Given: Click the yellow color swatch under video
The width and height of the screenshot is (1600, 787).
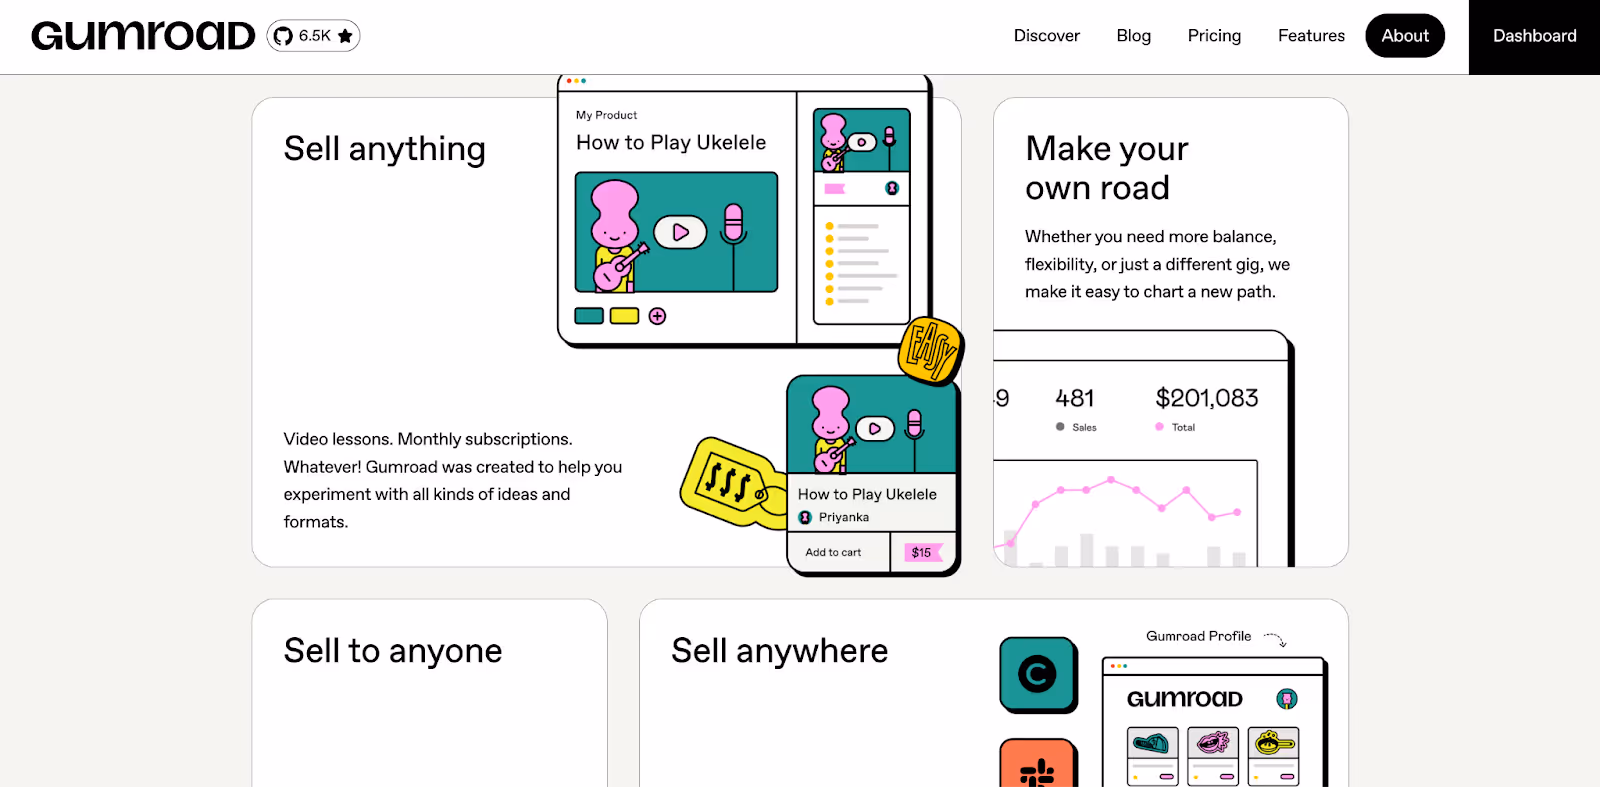Looking at the screenshot, I should click(x=624, y=316).
